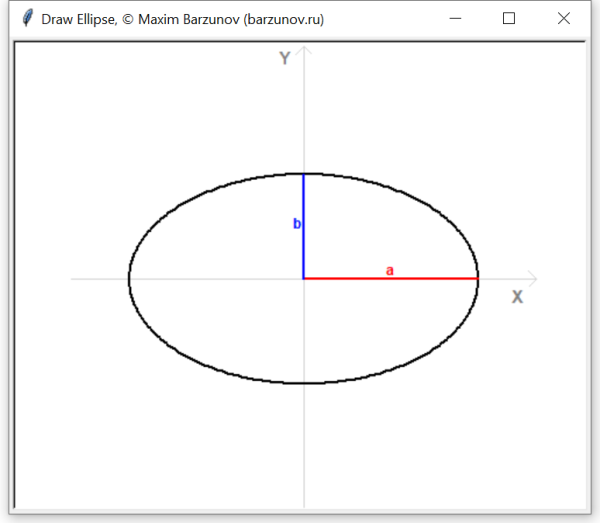Click the bottommost point of the ellipse

coord(303,383)
